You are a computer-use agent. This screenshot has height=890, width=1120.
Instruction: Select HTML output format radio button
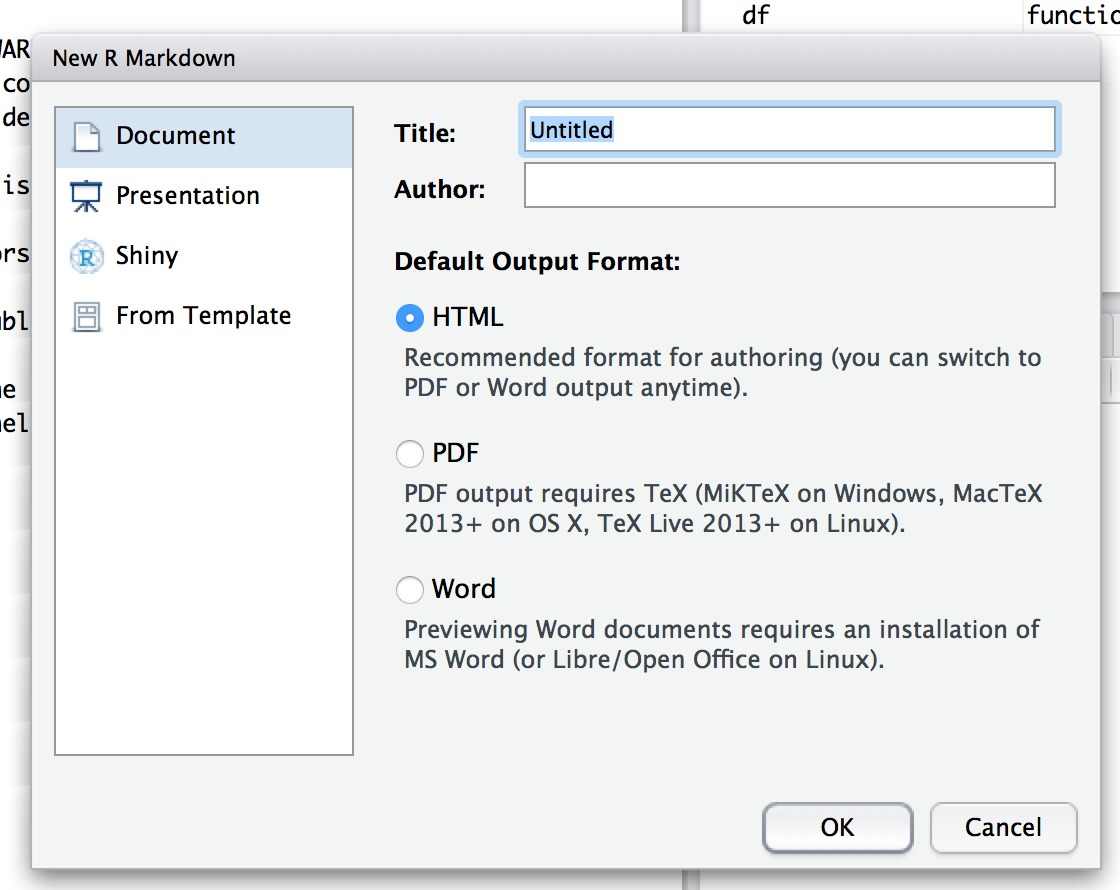(410, 318)
